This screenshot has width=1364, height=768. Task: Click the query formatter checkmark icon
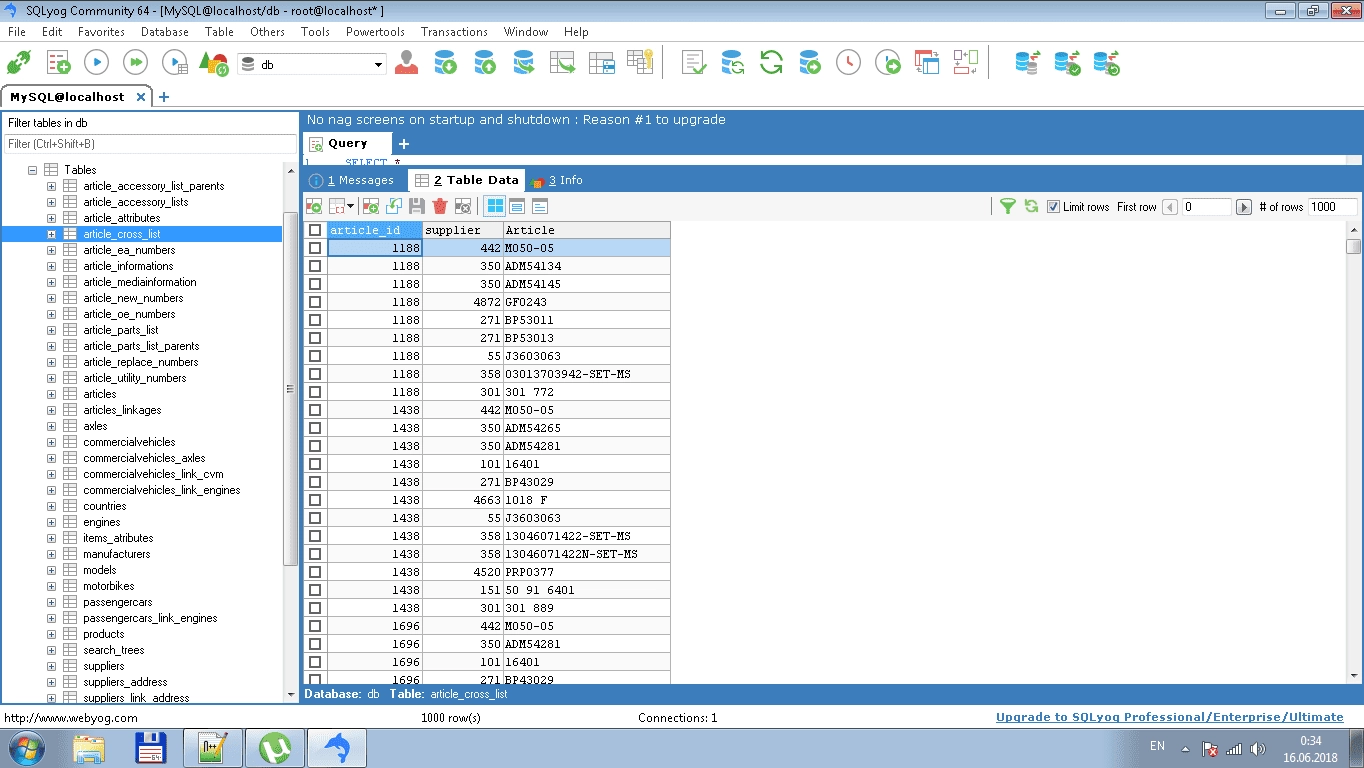[x=694, y=63]
